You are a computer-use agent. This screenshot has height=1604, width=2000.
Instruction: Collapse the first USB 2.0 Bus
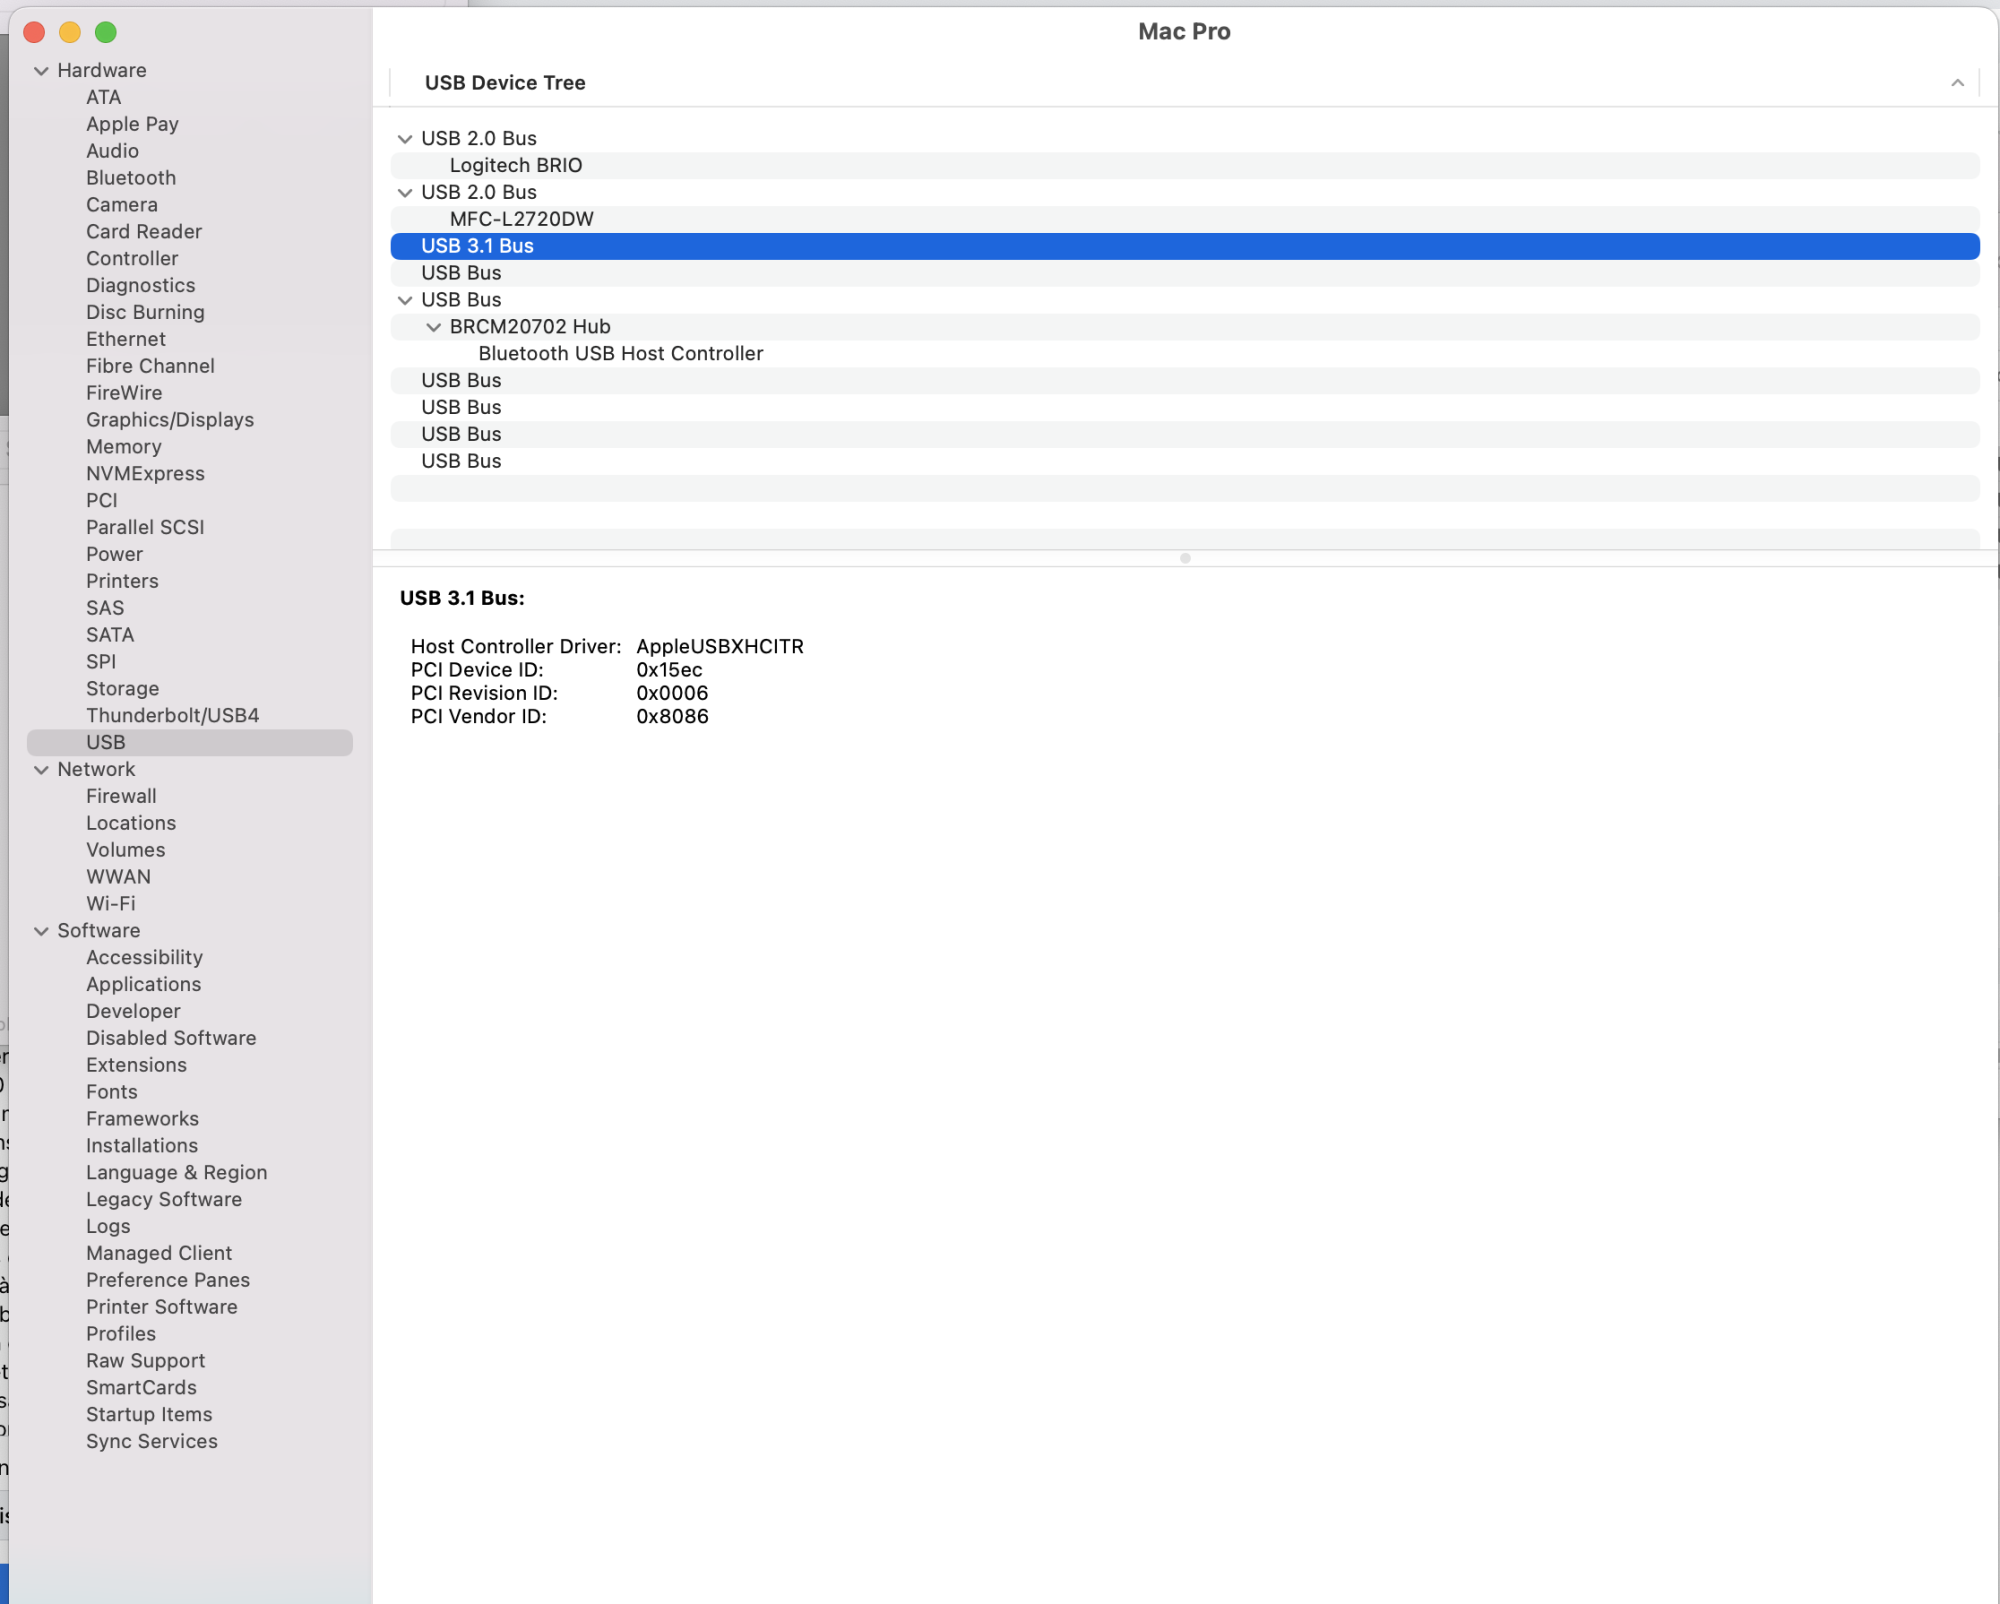coord(405,139)
